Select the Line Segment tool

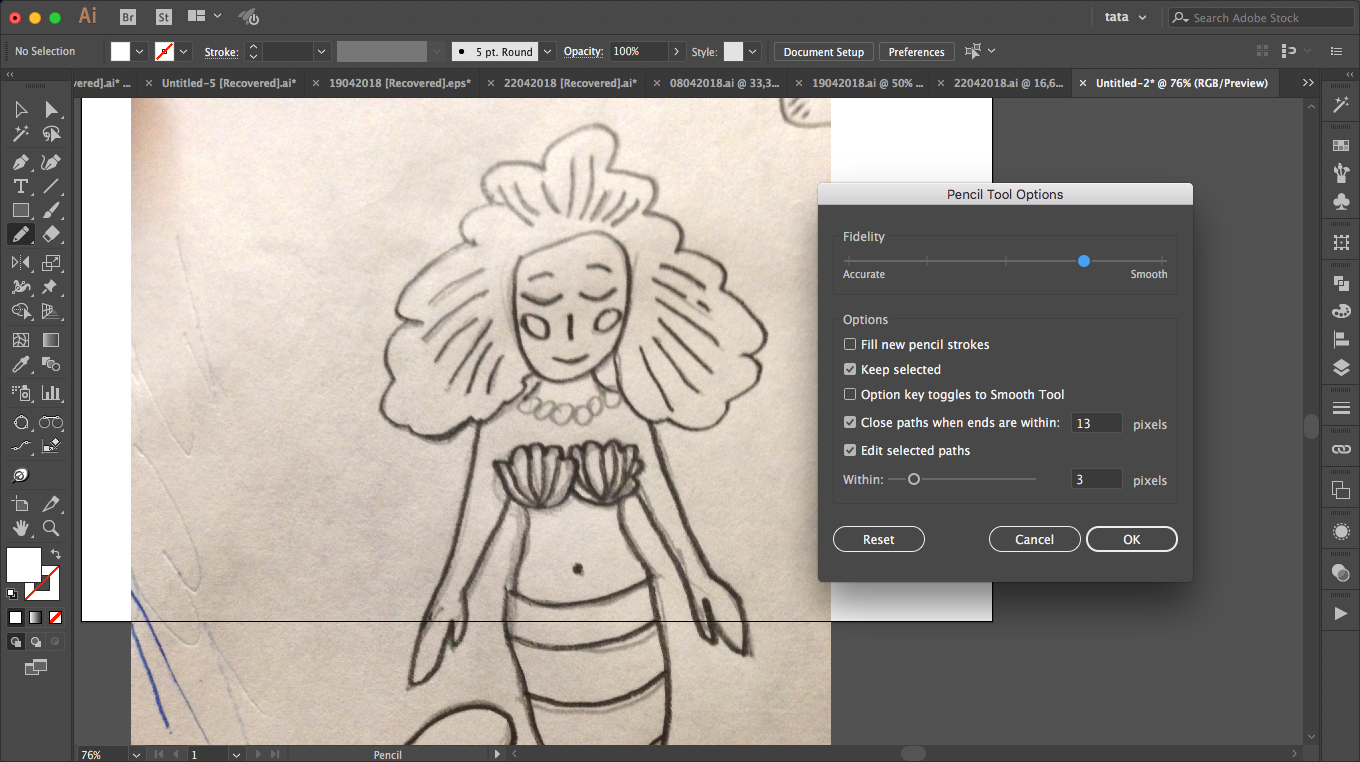(x=51, y=186)
